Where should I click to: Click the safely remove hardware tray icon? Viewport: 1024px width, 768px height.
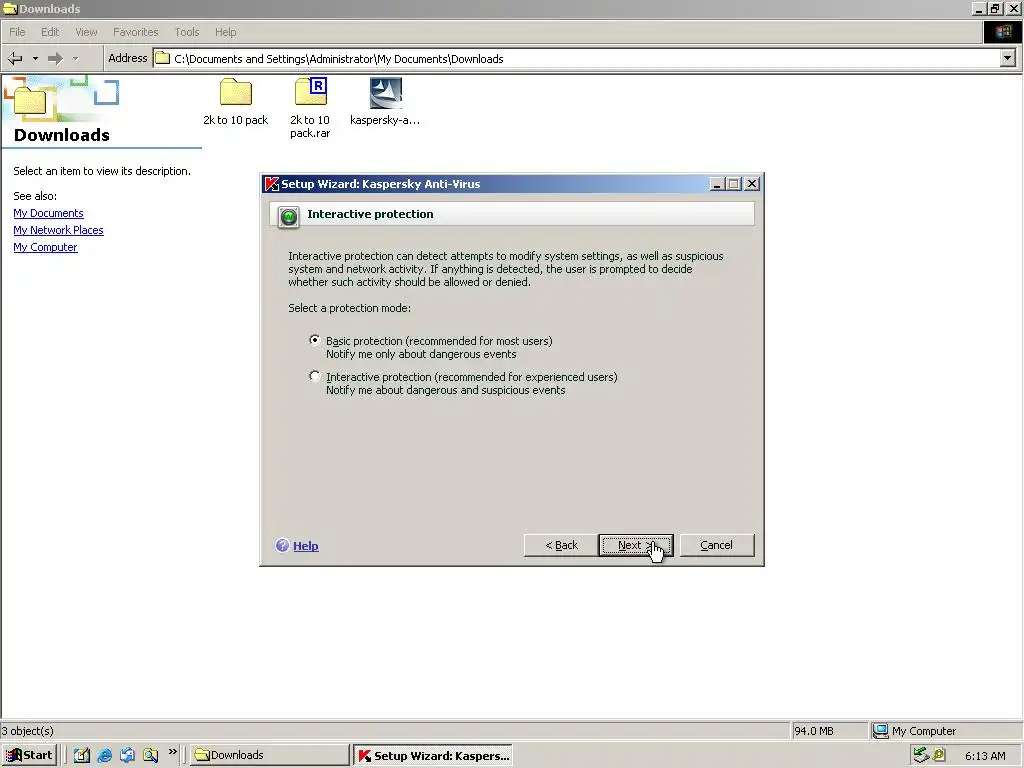pos(921,755)
